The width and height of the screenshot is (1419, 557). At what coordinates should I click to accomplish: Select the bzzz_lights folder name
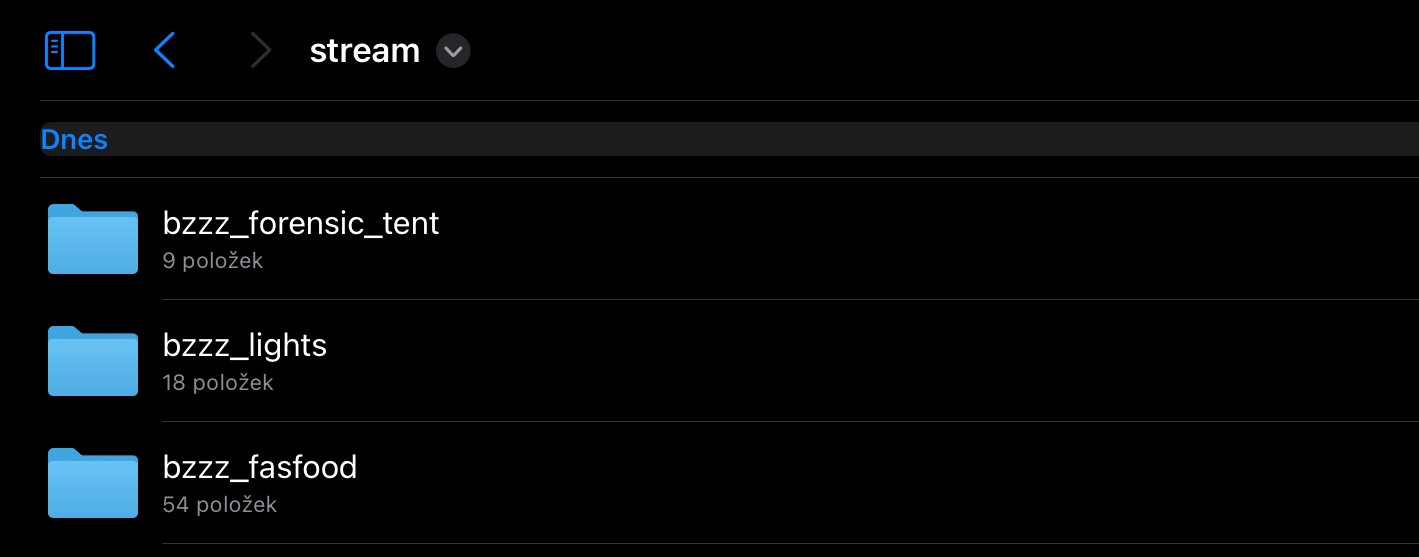click(245, 345)
